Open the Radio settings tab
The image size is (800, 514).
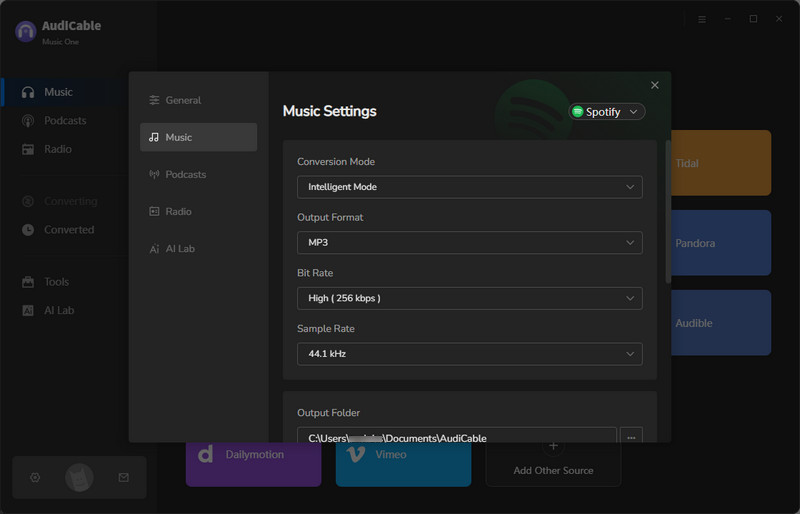coord(198,211)
